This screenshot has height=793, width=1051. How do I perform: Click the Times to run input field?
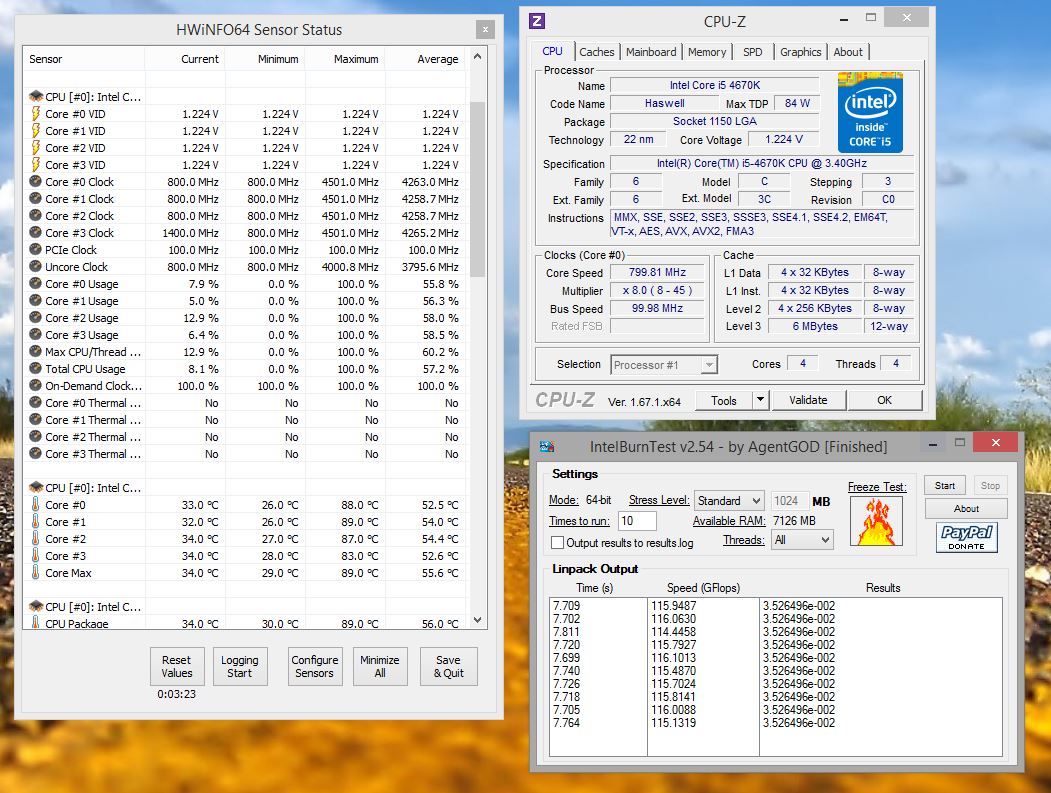(637, 521)
